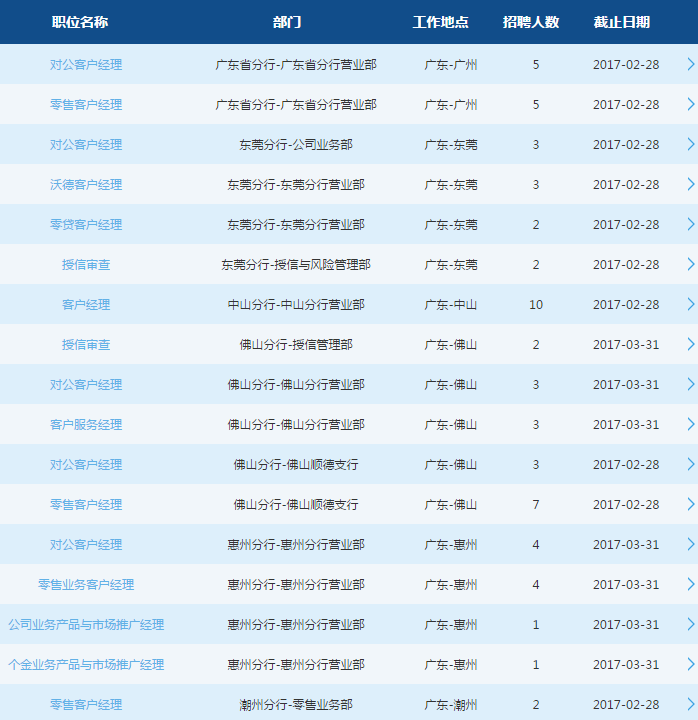Click the 职位名称 column header

coord(80,22)
